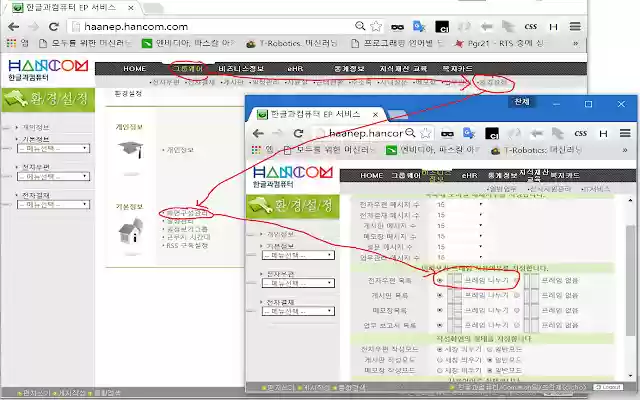This screenshot has height=400, width=640.
Task: Click the scroll-down arrow of front window scrollbar
Action: (x=631, y=376)
